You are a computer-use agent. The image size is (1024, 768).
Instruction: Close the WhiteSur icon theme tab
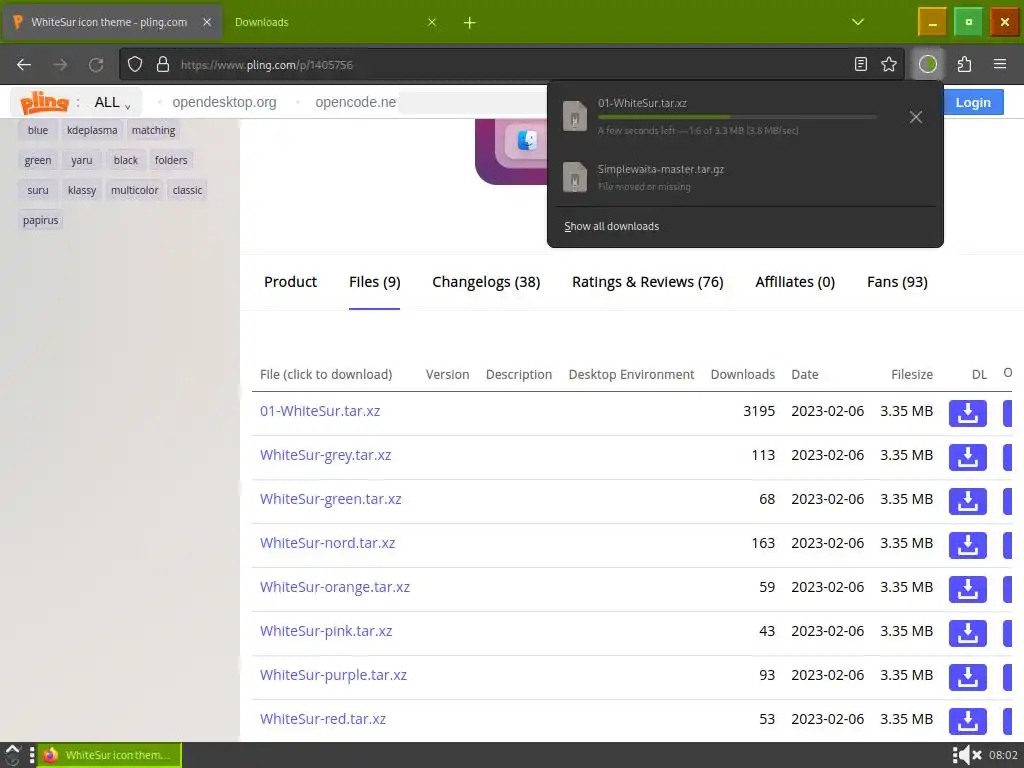tap(206, 22)
